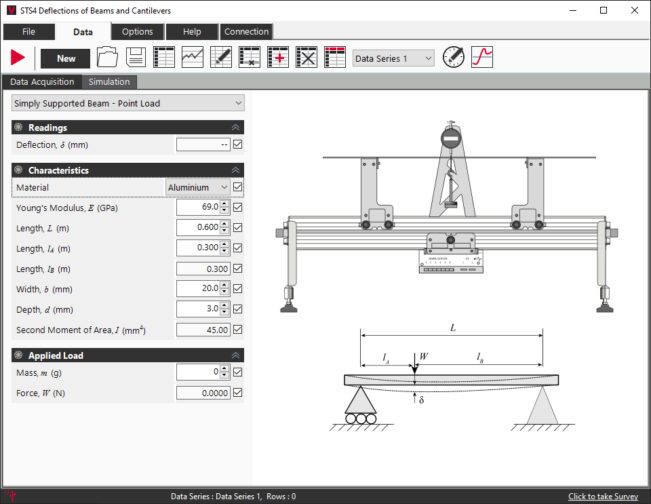Viewport: 651px width, 504px height.
Task: Collapse the Characteristics section
Action: coord(236,170)
